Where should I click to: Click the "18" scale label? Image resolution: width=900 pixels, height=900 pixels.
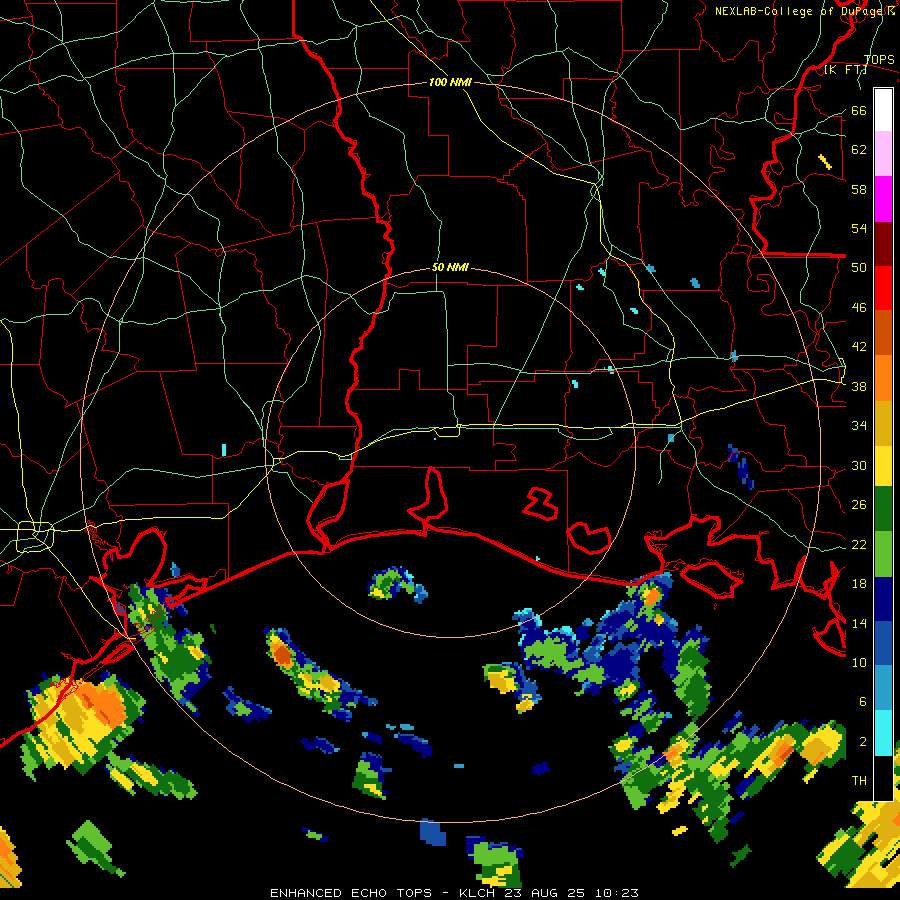(859, 584)
